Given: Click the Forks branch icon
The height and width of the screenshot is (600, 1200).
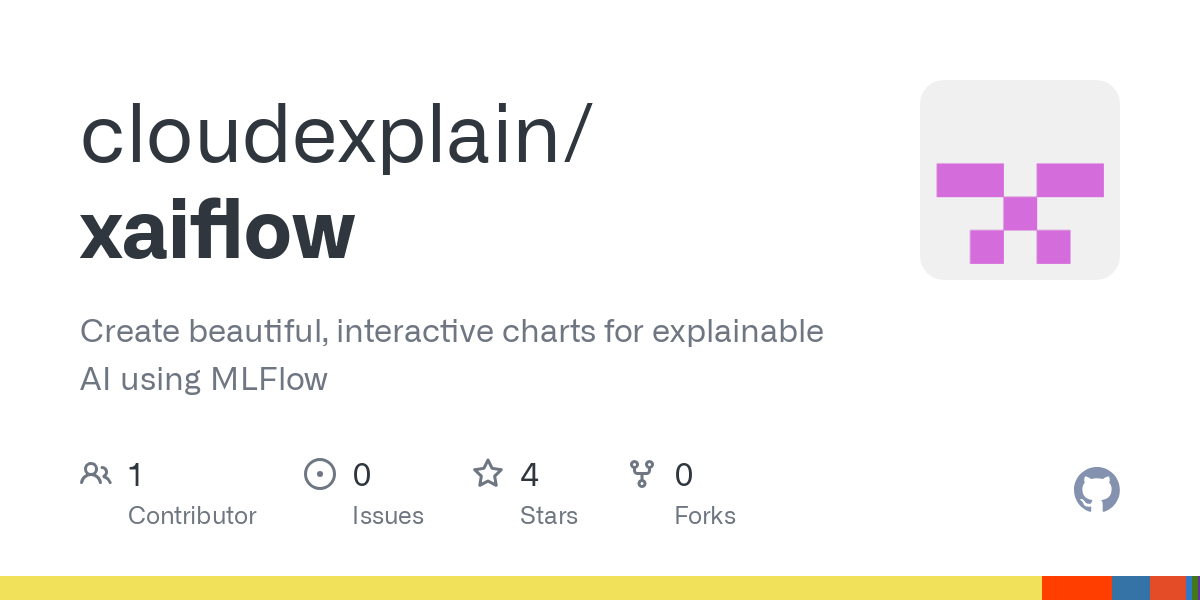Looking at the screenshot, I should tap(641, 473).
